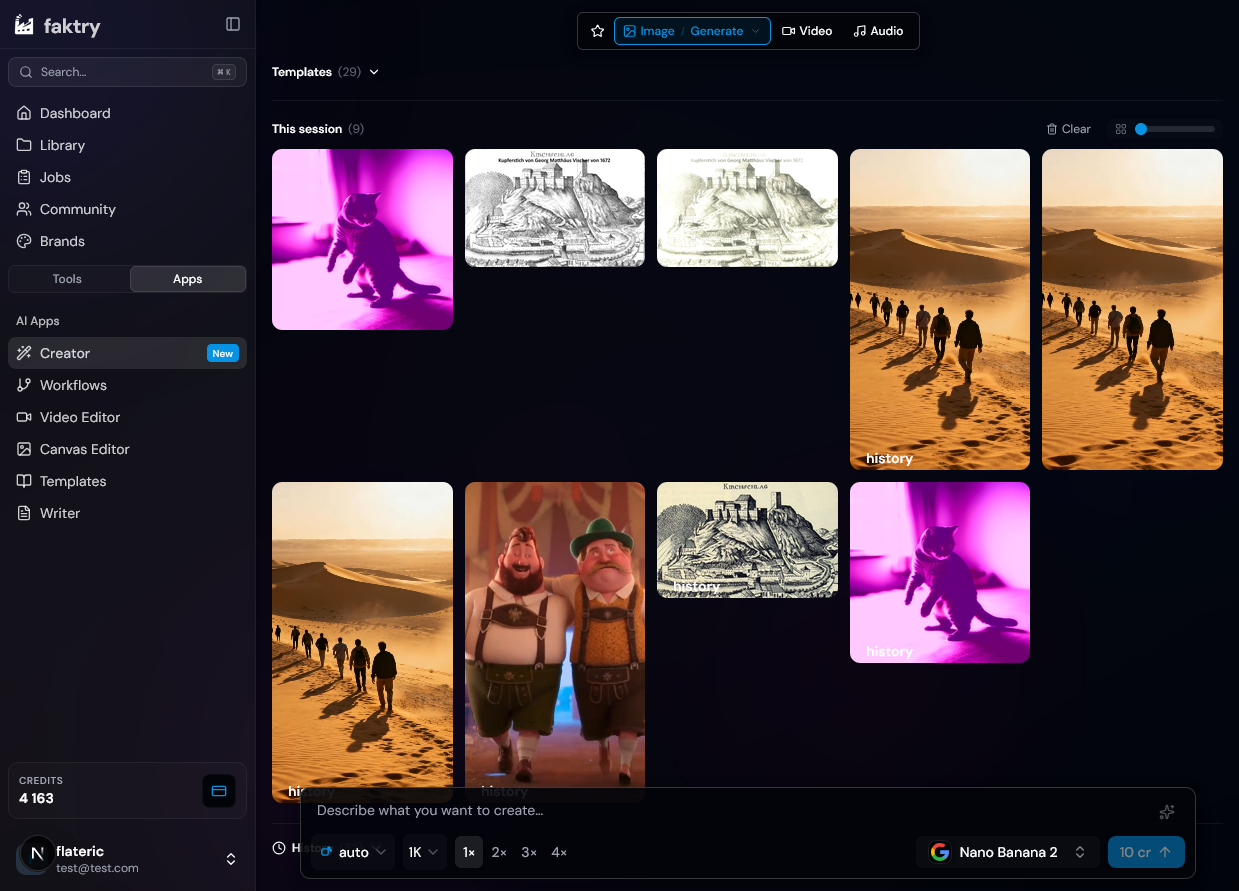The image size is (1239, 891).
Task: Open the first castle engraving thumbnail
Action: point(555,208)
